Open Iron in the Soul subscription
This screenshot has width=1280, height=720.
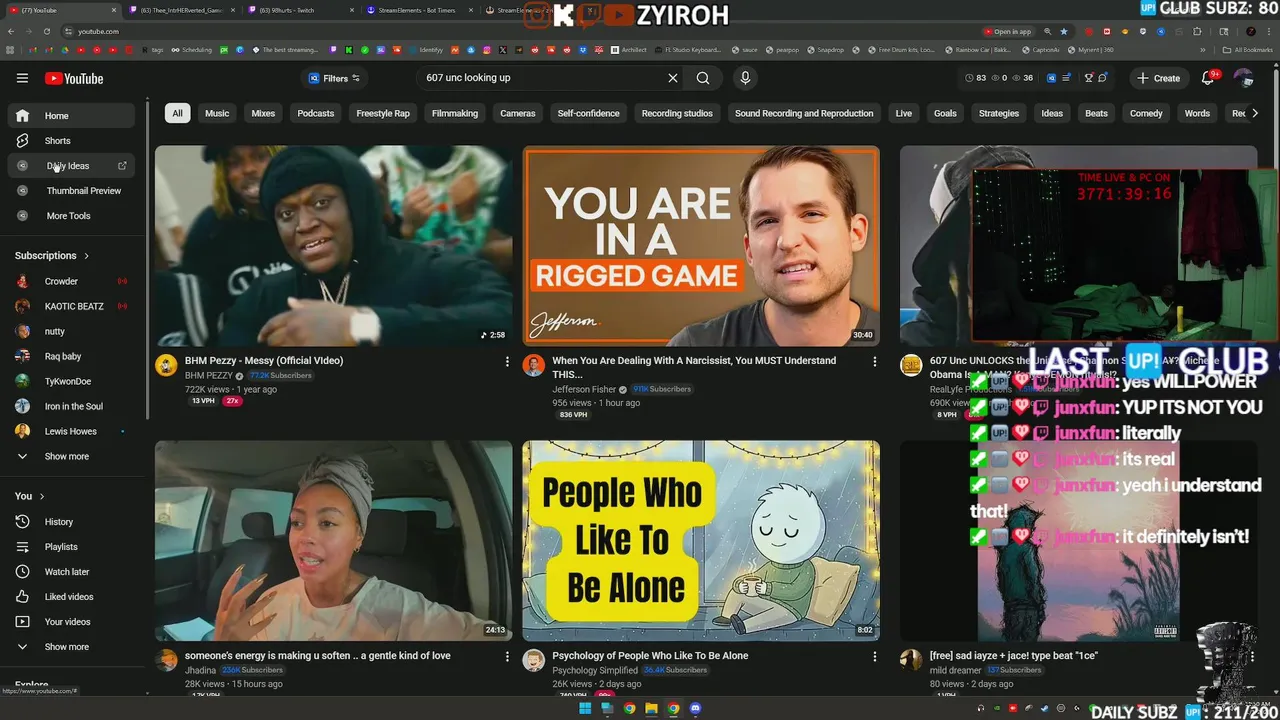[x=71, y=407]
